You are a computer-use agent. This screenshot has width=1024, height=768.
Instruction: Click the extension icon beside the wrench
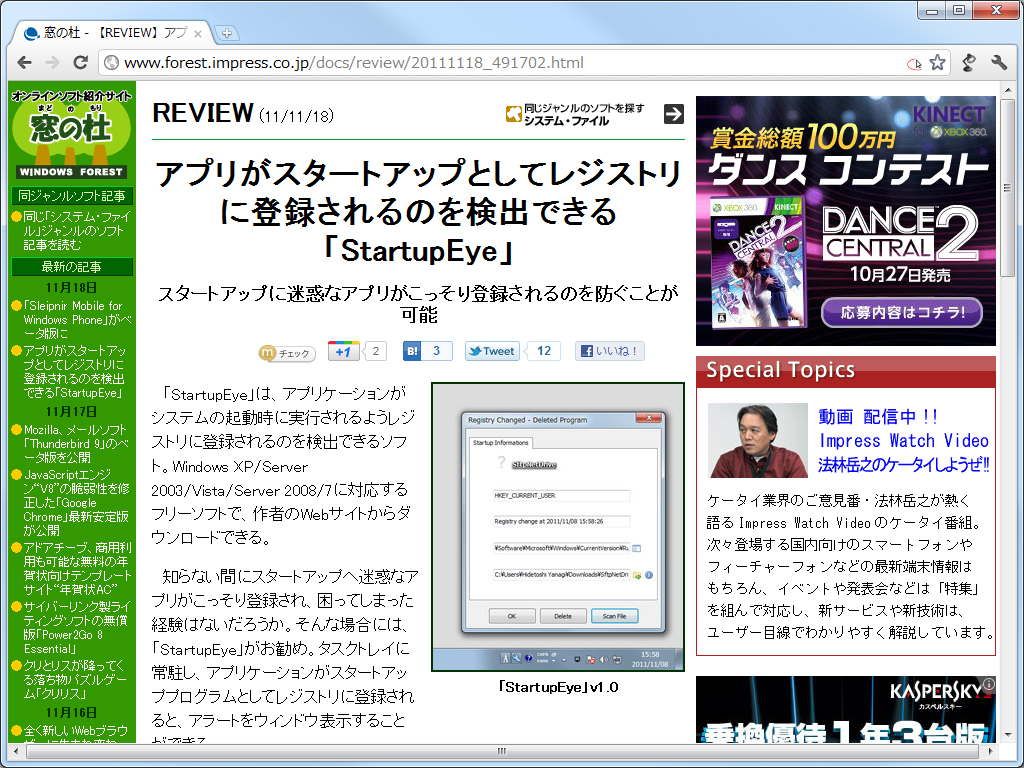(969, 63)
